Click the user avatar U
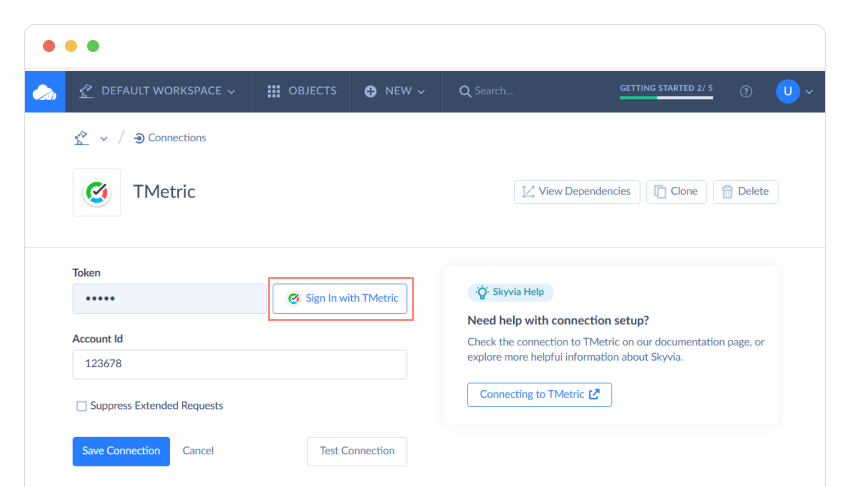This screenshot has height=487, width=851. (788, 91)
